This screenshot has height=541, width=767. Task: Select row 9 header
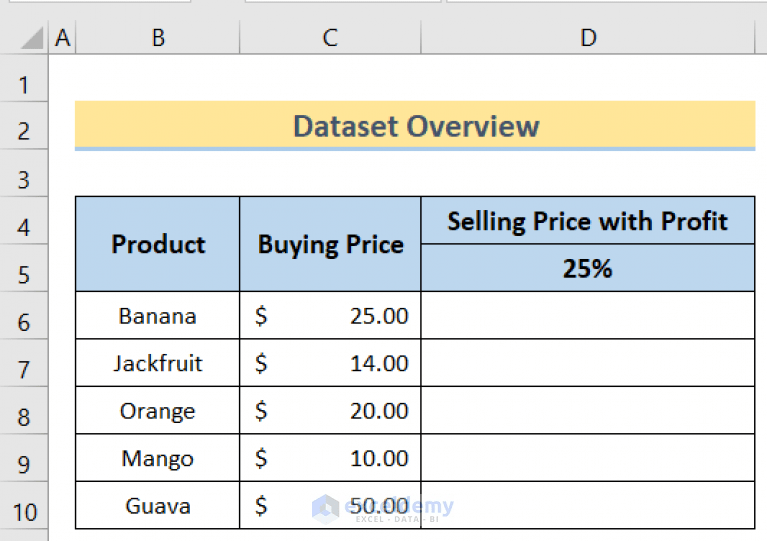[23, 458]
